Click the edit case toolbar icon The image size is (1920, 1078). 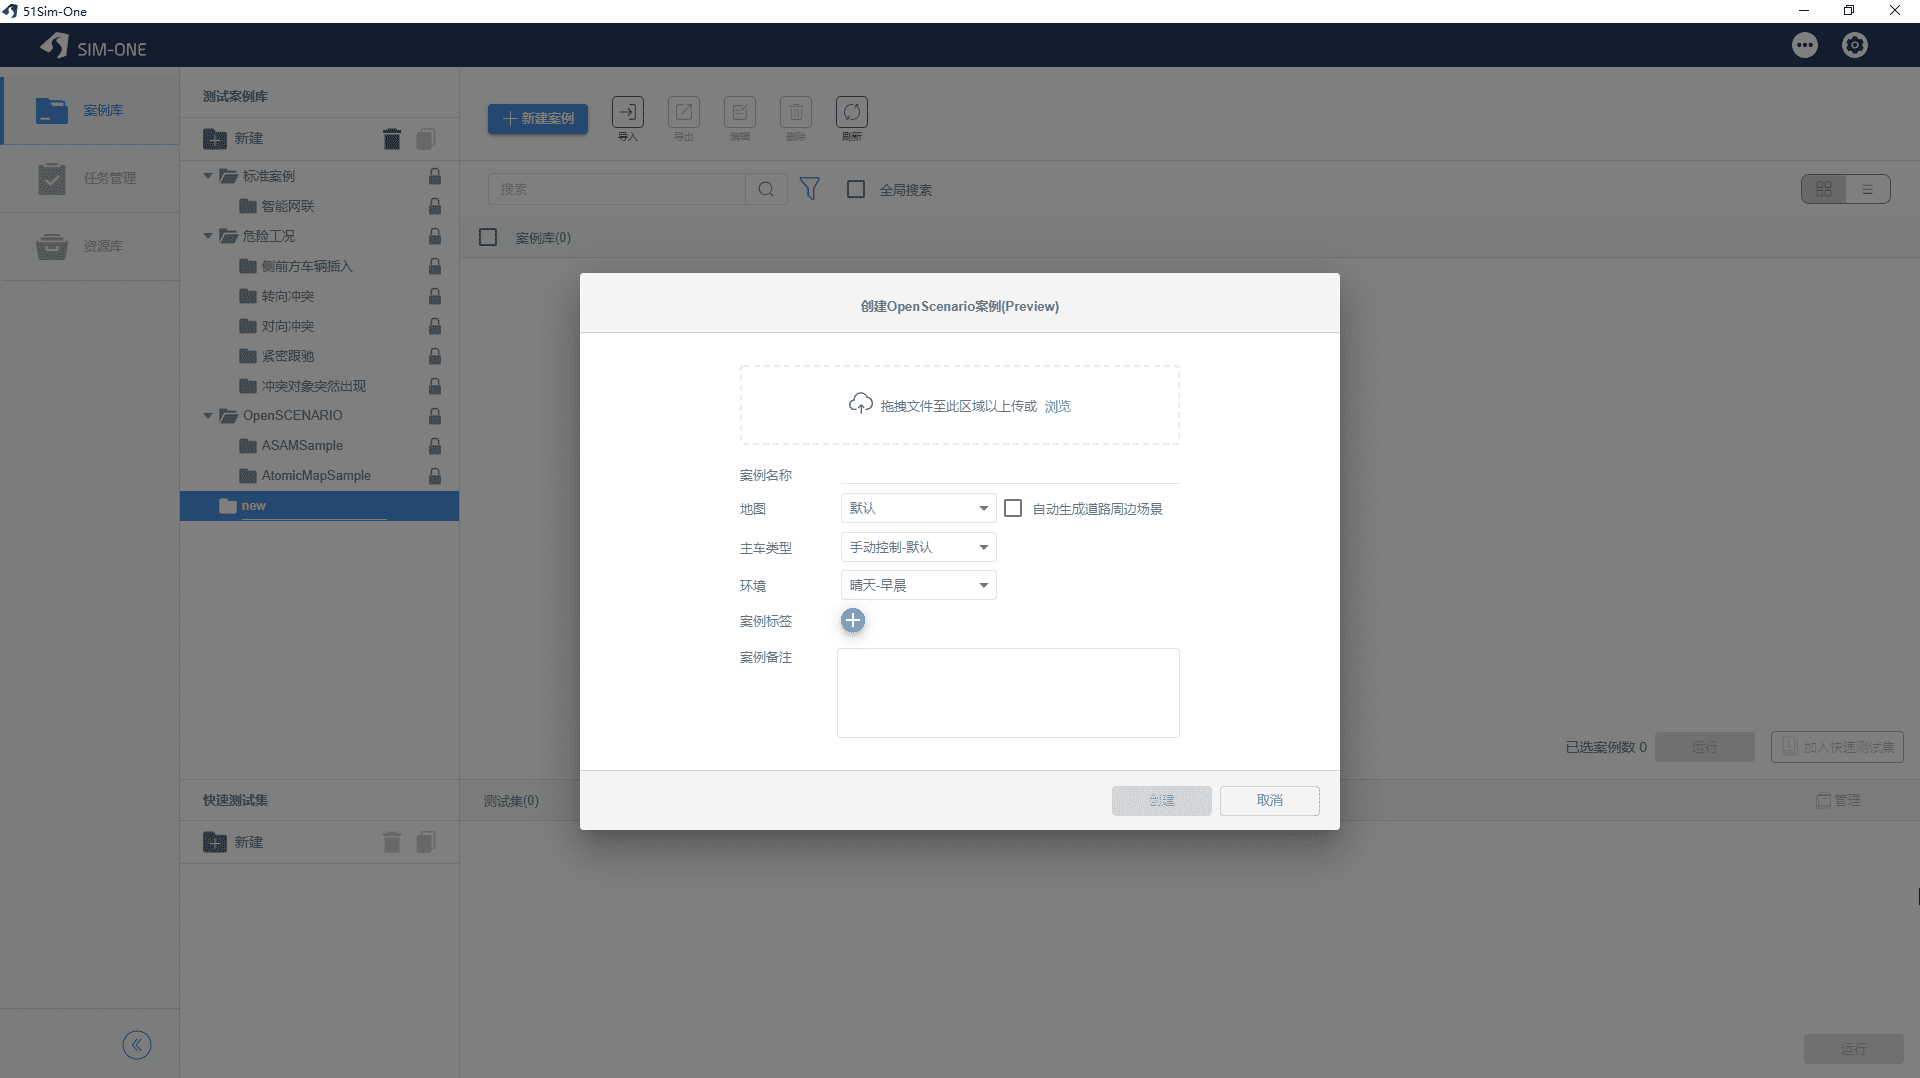click(740, 112)
